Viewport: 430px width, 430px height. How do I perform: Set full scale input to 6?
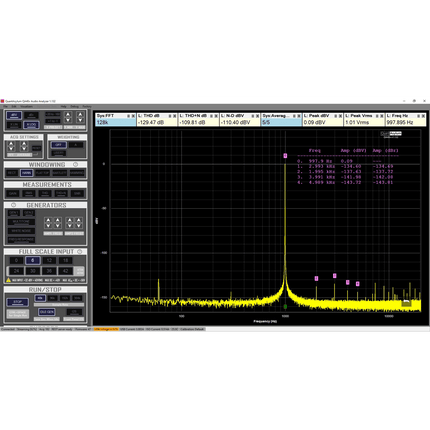pyautogui.click(x=33, y=260)
